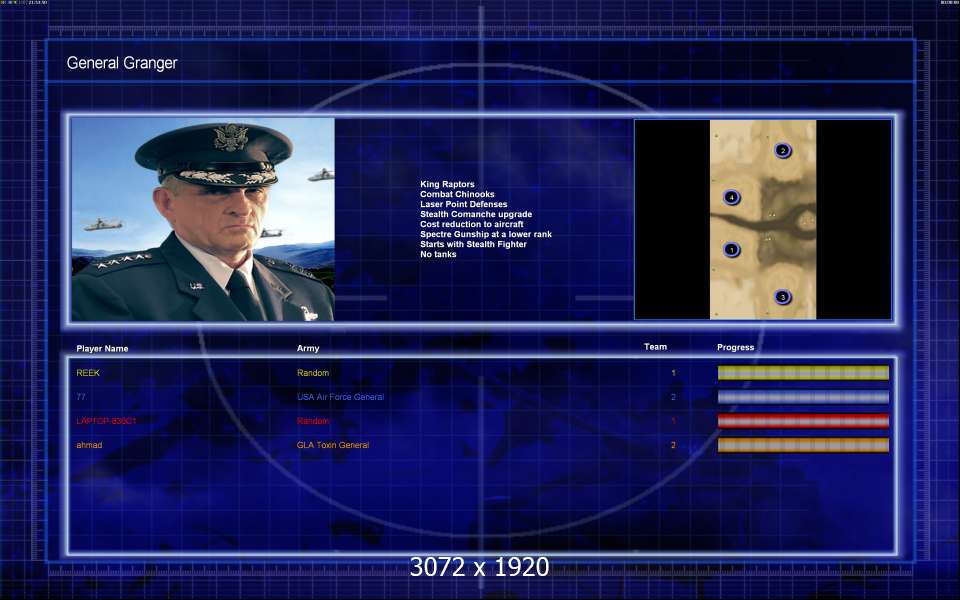Click start position marker 1 on the map

point(731,250)
